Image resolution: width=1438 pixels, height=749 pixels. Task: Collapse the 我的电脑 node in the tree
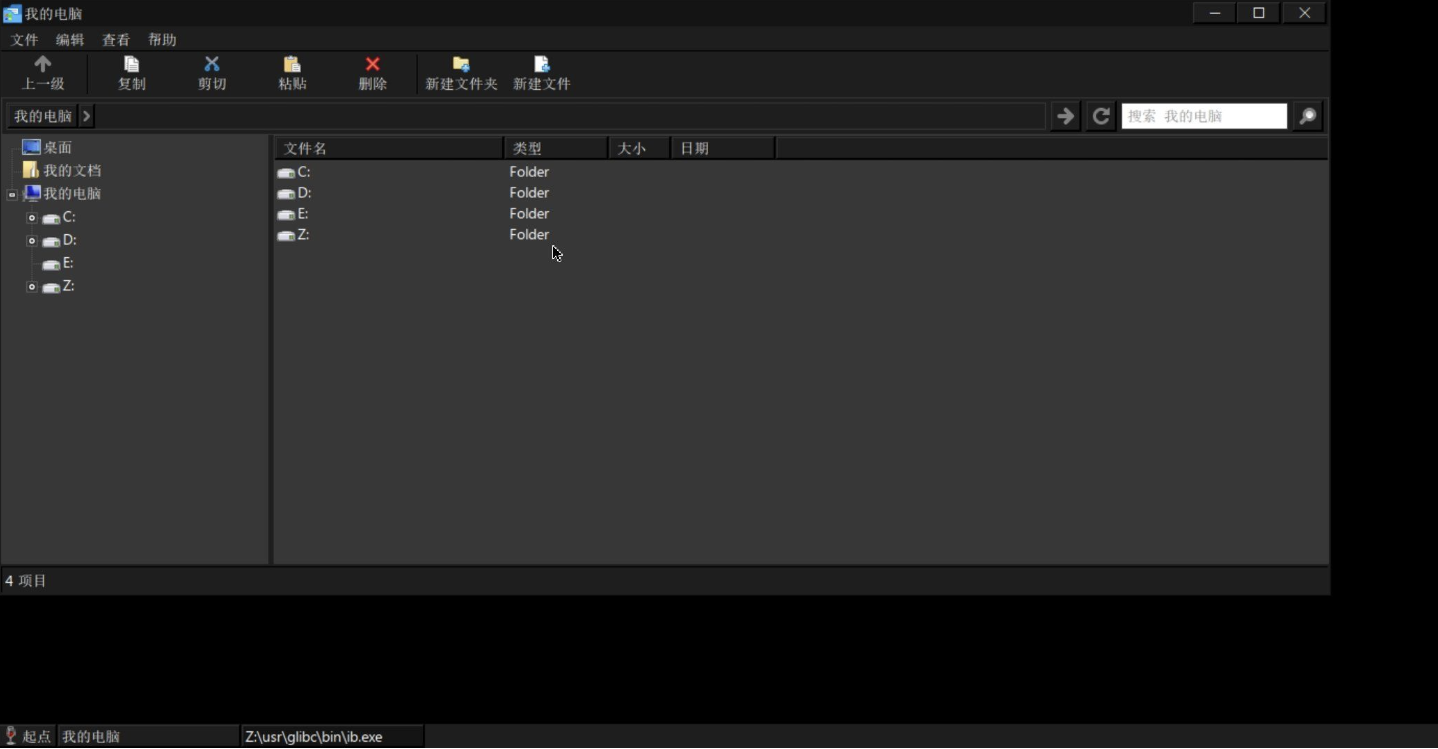[12, 193]
